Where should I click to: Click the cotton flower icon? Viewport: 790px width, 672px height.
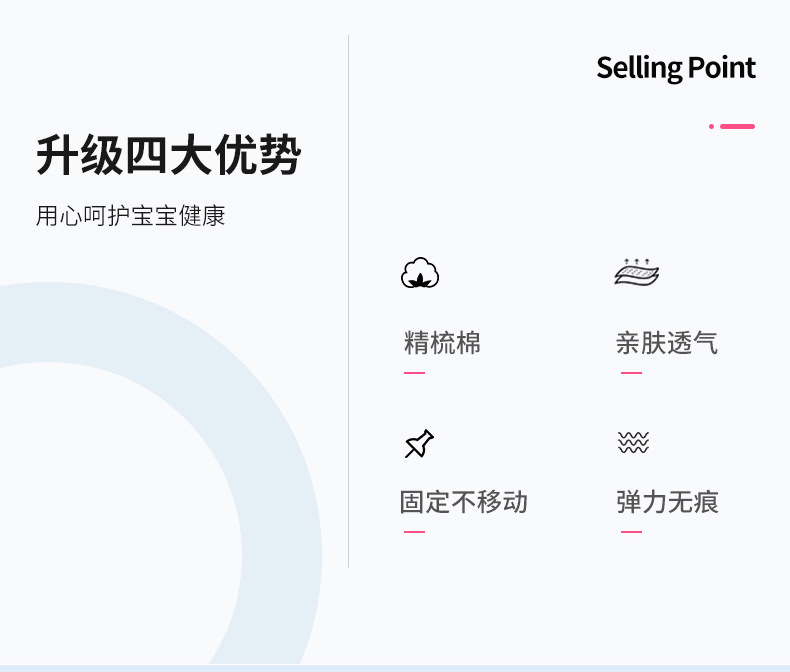tap(420, 273)
